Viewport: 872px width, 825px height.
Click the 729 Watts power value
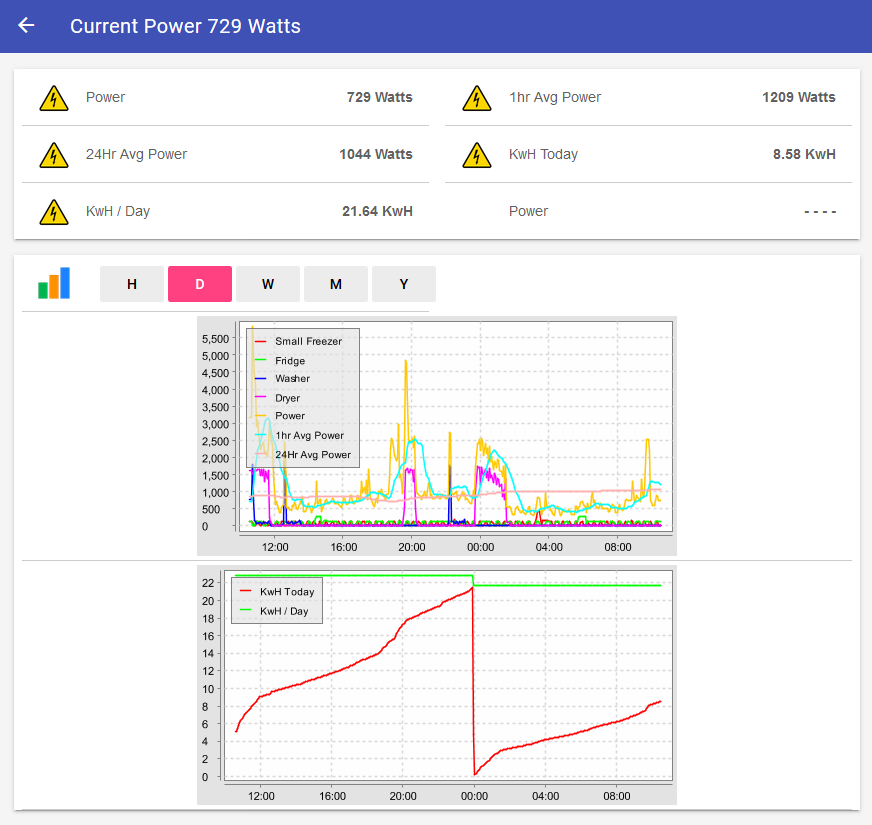[x=379, y=98]
